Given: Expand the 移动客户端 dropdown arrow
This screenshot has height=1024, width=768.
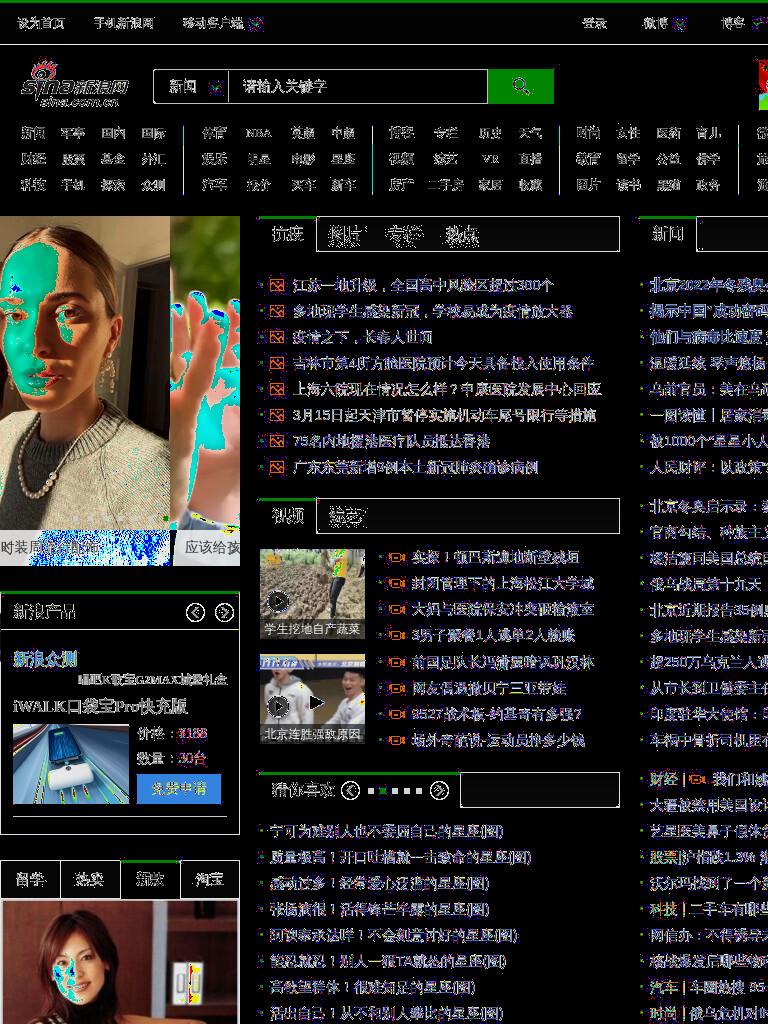Looking at the screenshot, I should (x=256, y=24).
